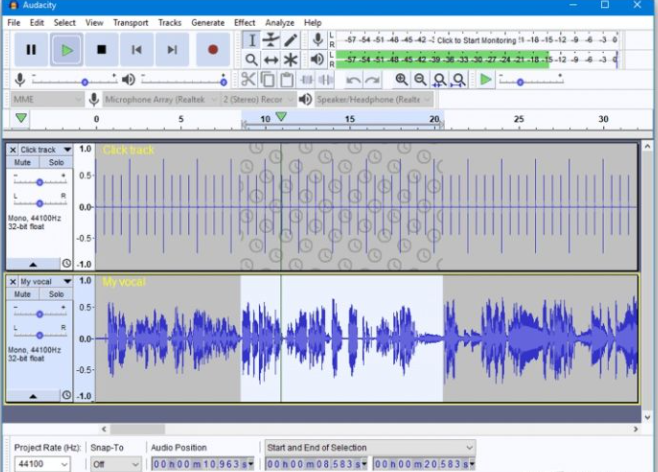Open the Transport menu
Screen dimensions: 658x472
point(131,23)
